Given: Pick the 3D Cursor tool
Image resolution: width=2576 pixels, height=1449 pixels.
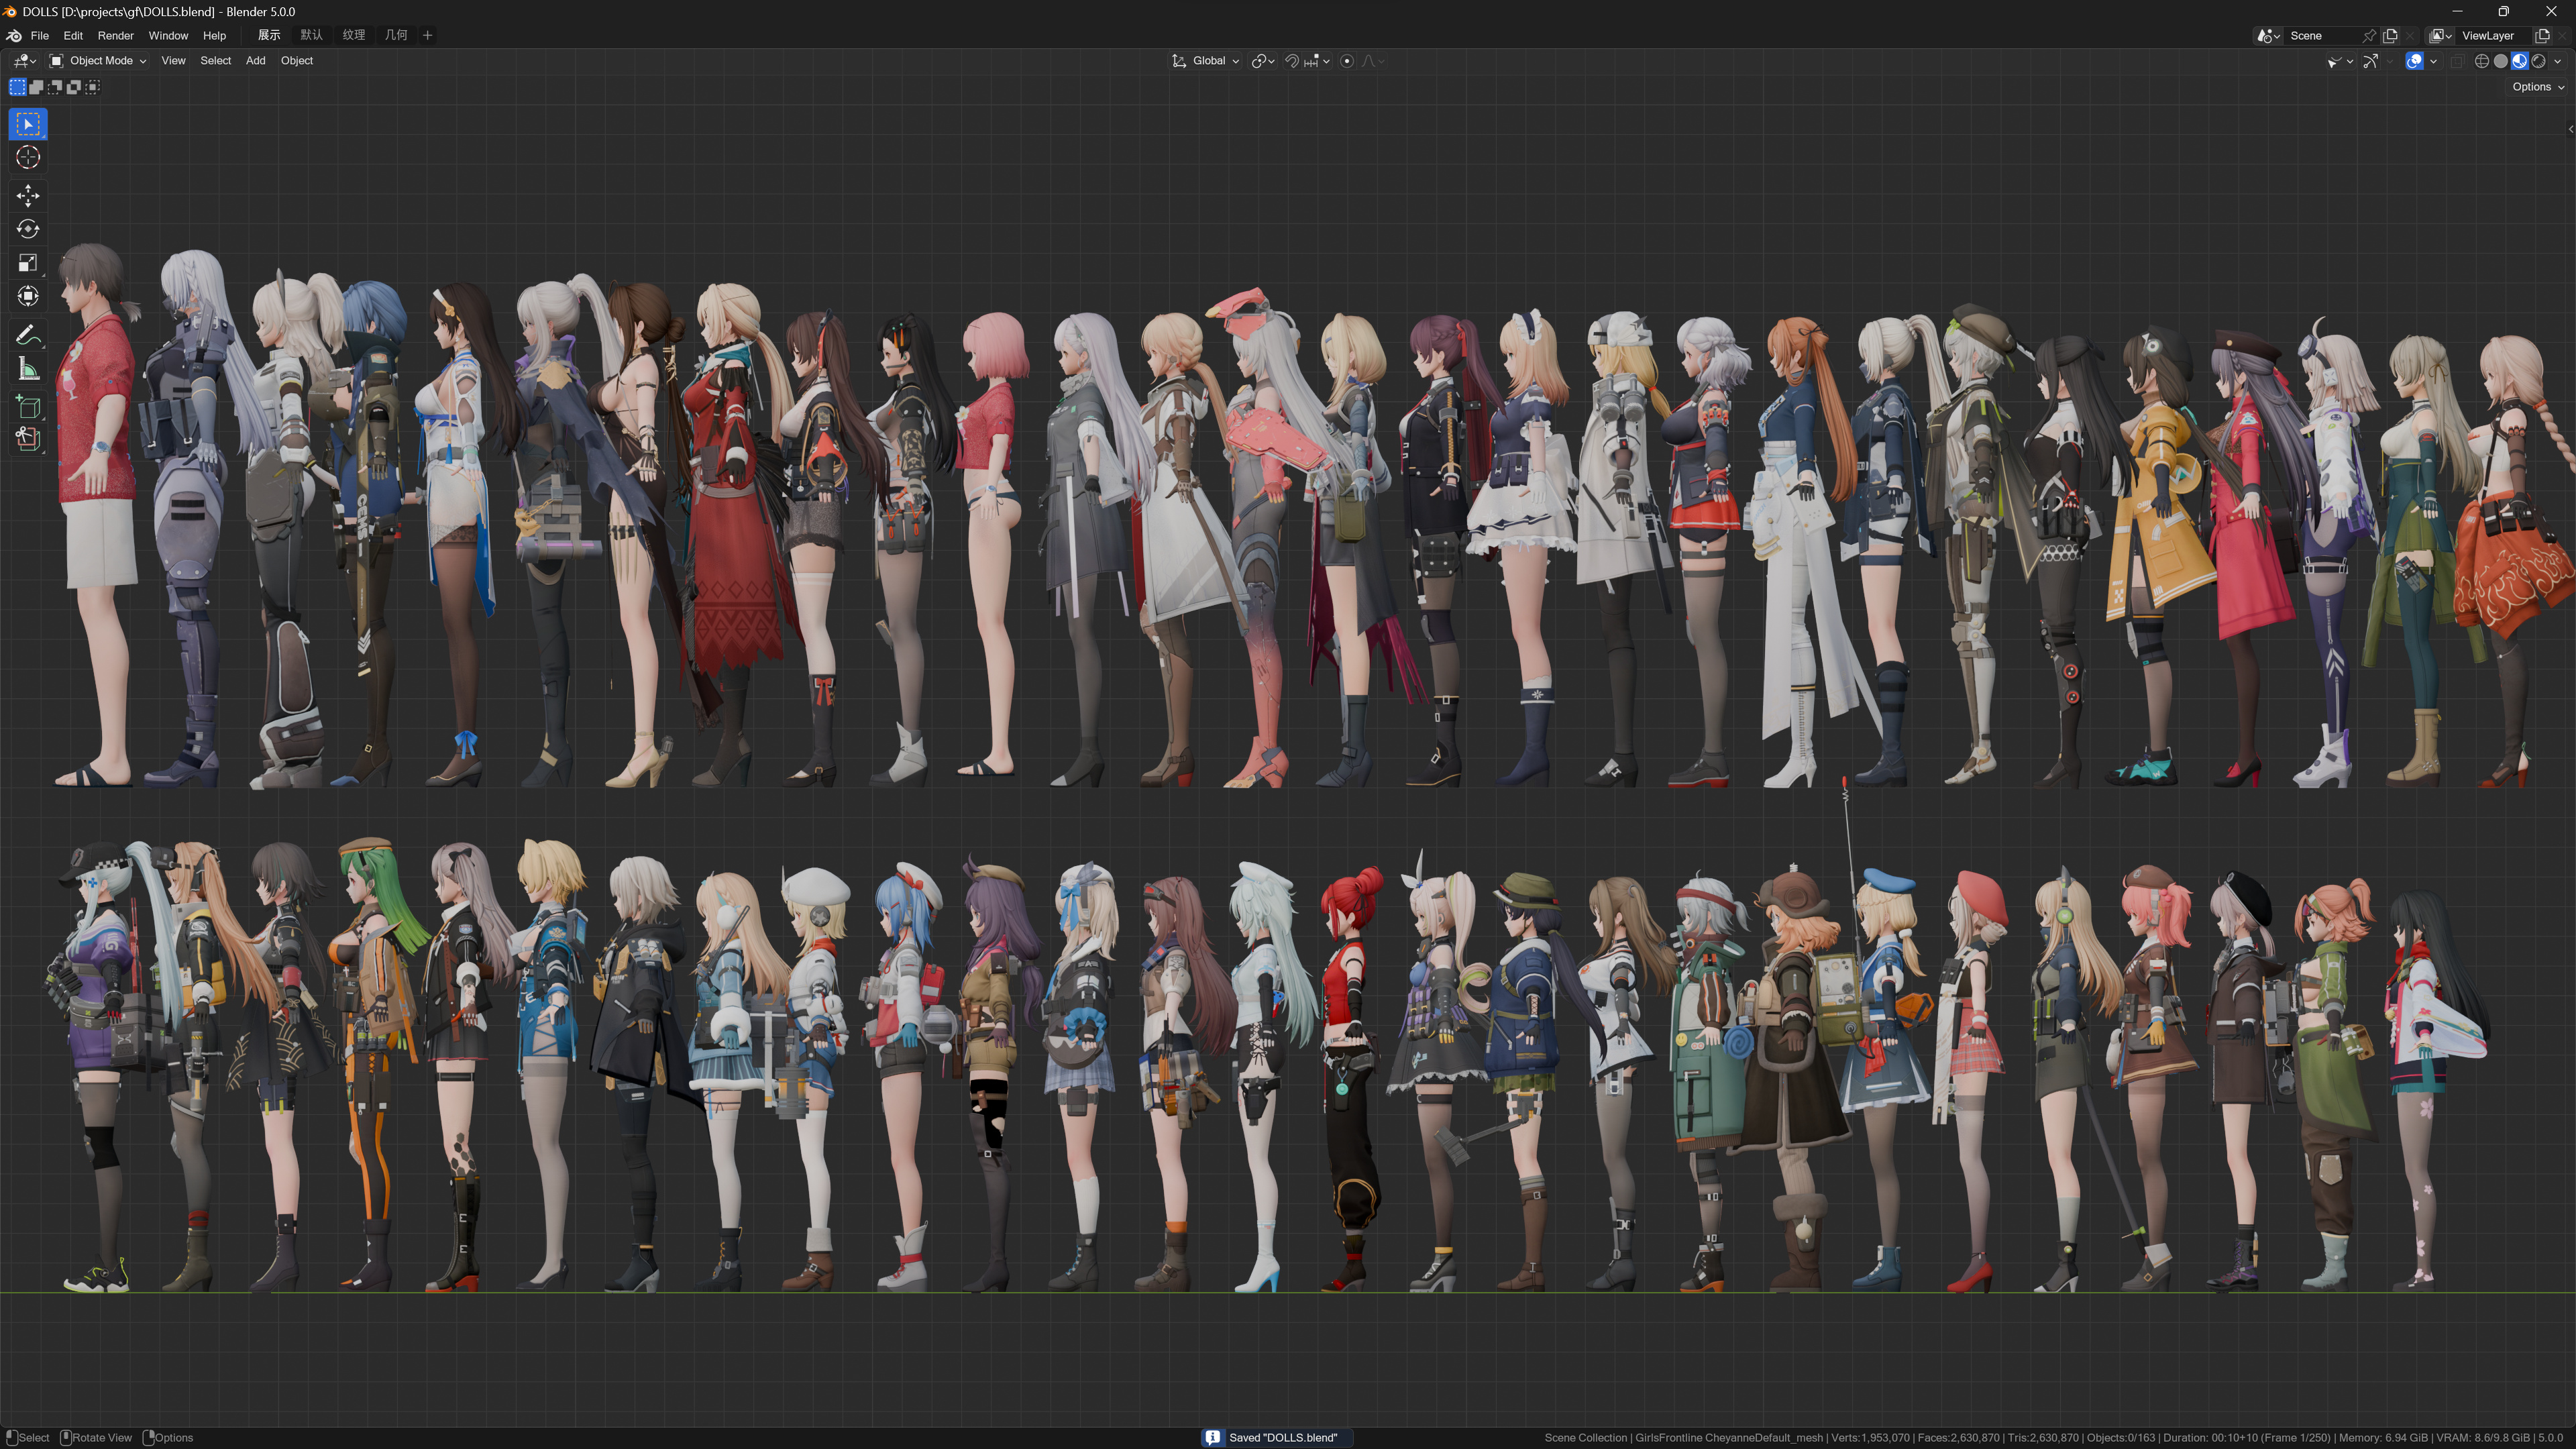Looking at the screenshot, I should (x=28, y=158).
